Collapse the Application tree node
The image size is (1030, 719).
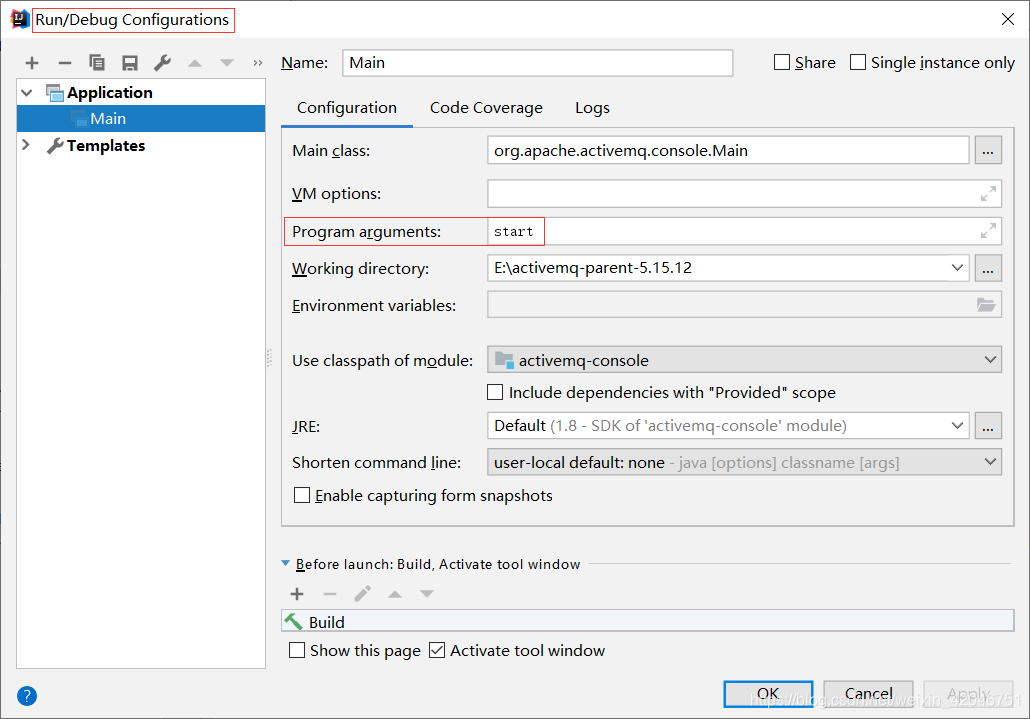[26, 92]
